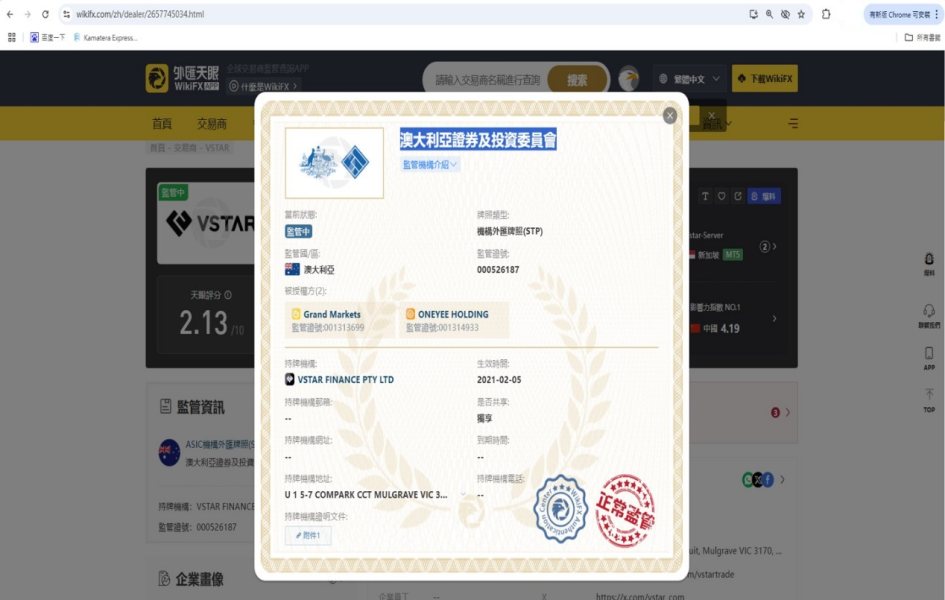Open the 附件1 attachment document
Image resolution: width=945 pixels, height=600 pixels.
click(308, 535)
